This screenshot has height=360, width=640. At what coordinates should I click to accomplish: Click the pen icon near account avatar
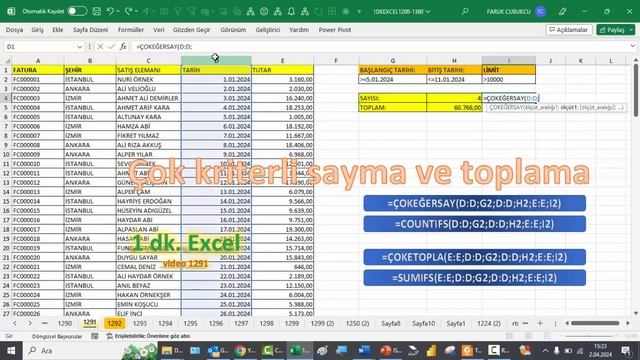coord(562,11)
